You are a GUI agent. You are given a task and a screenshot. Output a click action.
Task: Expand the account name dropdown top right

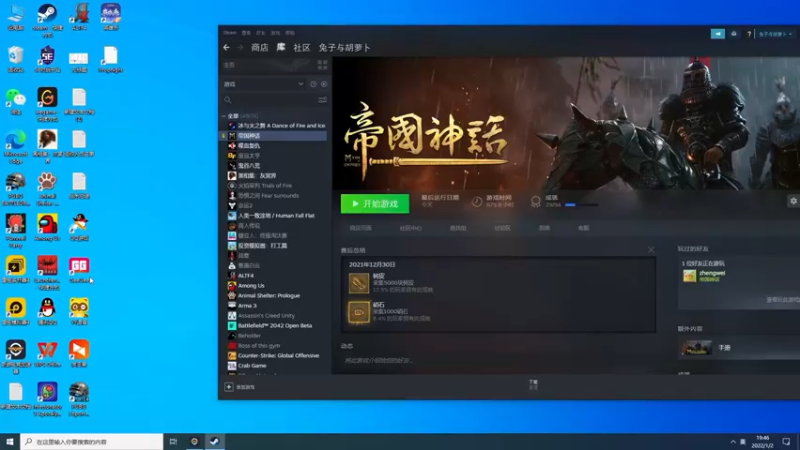(x=775, y=34)
